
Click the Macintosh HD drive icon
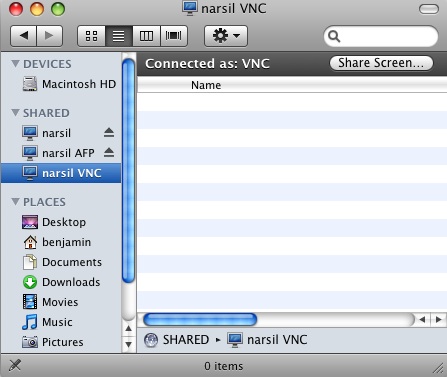click(x=30, y=84)
